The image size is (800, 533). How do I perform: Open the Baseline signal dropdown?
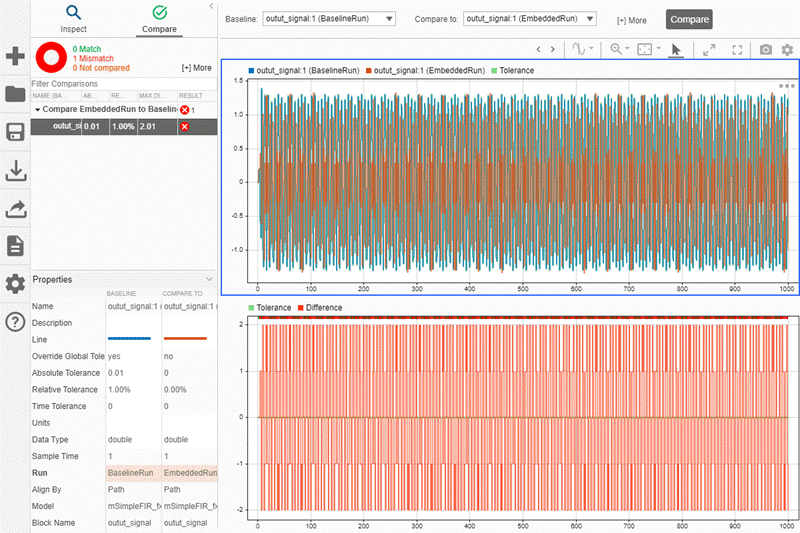(329, 19)
